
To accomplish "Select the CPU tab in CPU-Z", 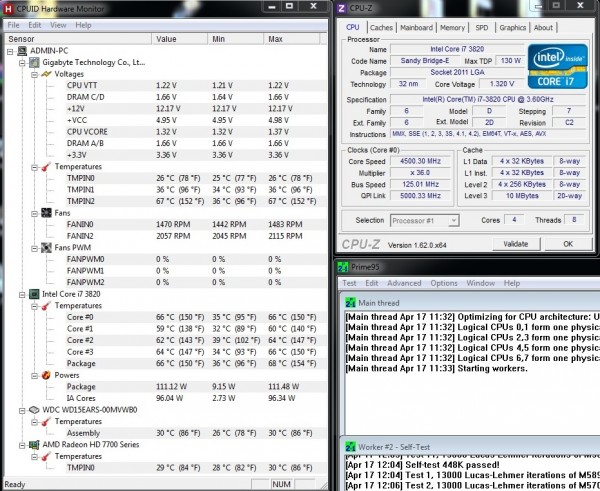I will [x=353, y=27].
